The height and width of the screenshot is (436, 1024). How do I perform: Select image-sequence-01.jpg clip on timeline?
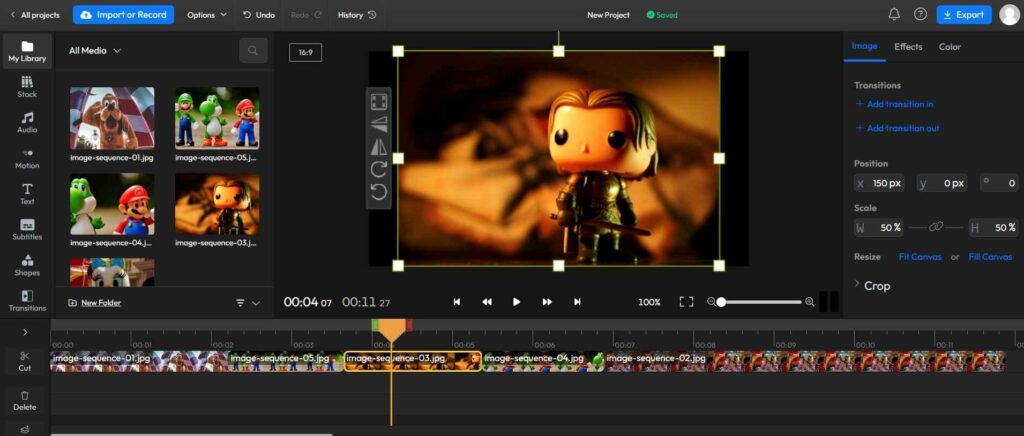point(139,361)
